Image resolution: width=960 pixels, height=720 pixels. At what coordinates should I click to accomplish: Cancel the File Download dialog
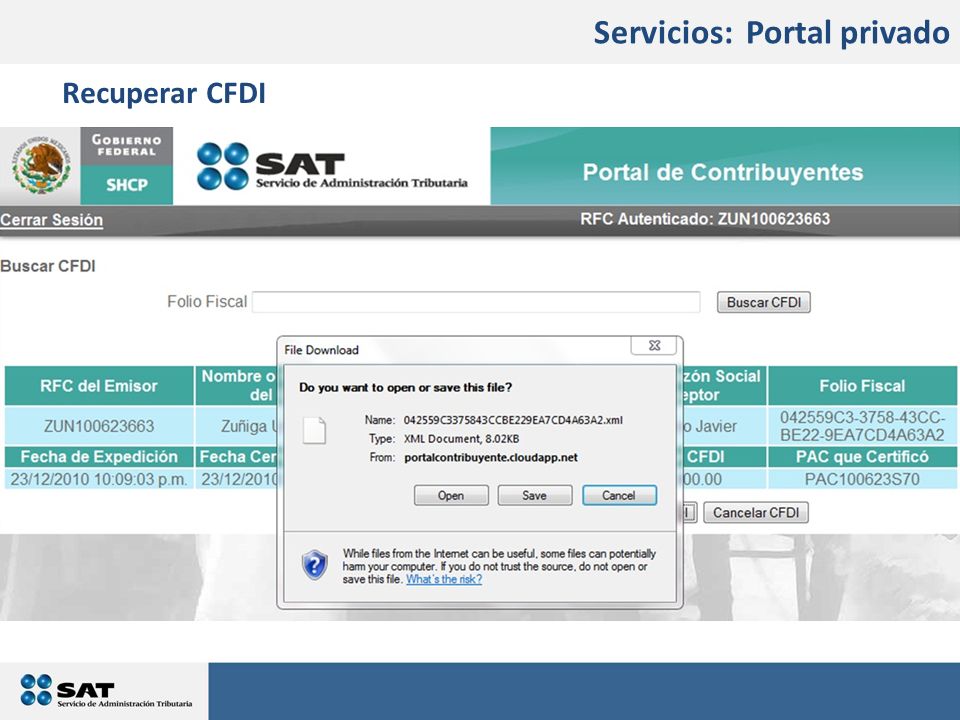pyautogui.click(x=619, y=495)
